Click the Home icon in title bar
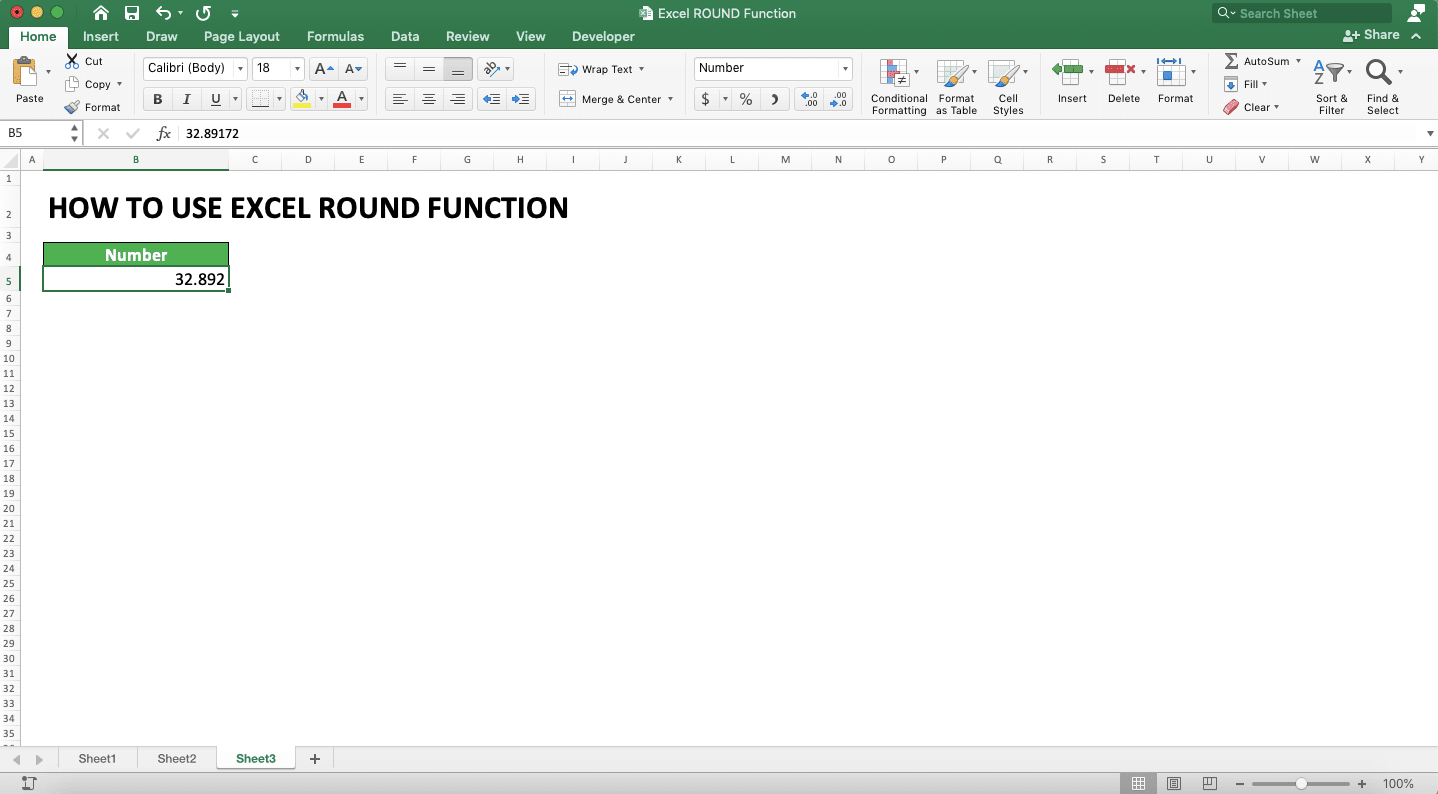 pyautogui.click(x=100, y=13)
